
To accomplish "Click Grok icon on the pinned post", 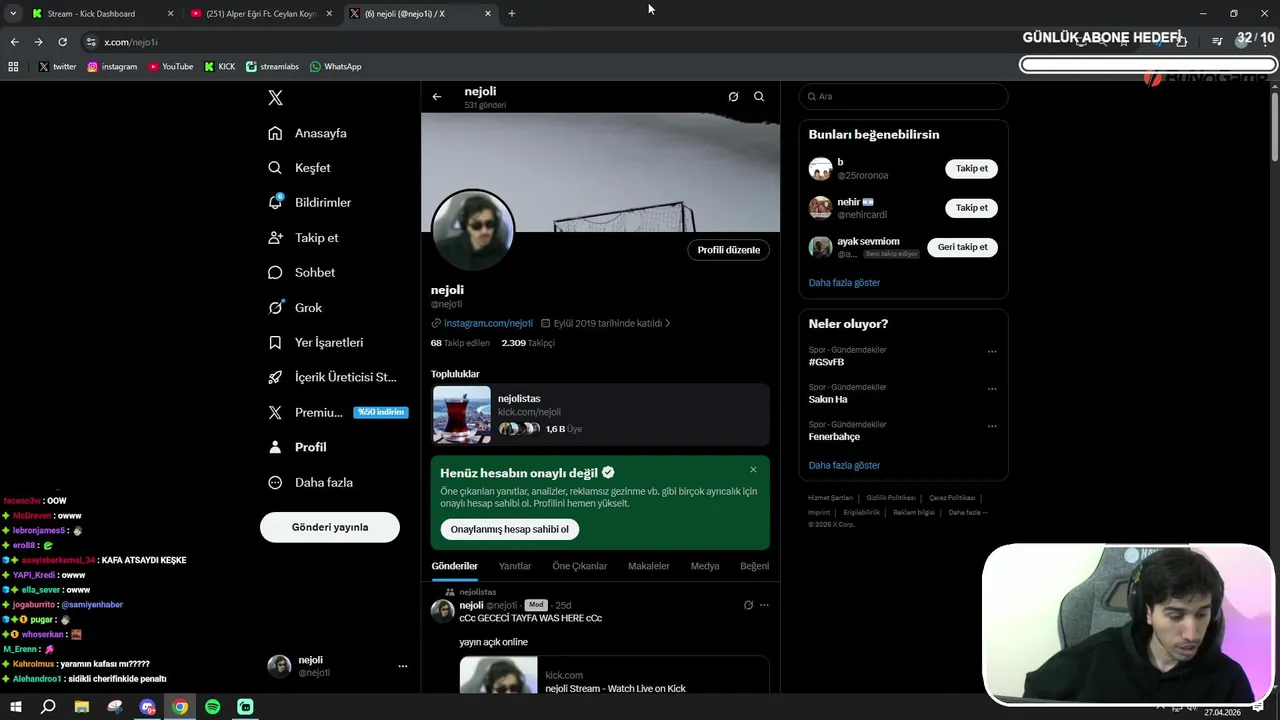I will (x=748, y=605).
